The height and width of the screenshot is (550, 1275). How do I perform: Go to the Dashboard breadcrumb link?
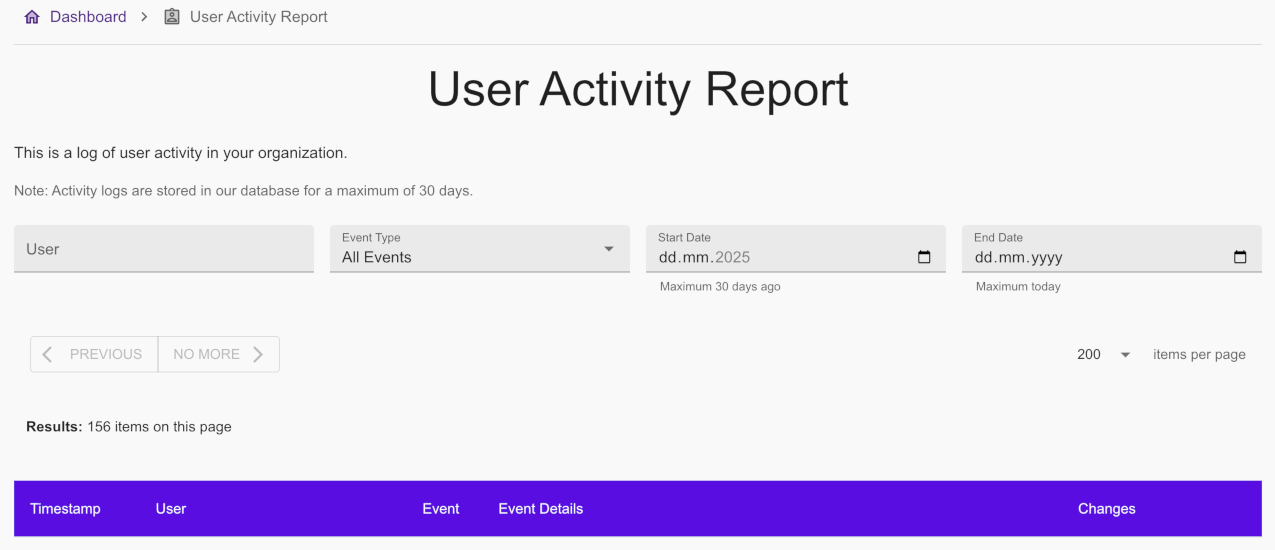pos(88,17)
